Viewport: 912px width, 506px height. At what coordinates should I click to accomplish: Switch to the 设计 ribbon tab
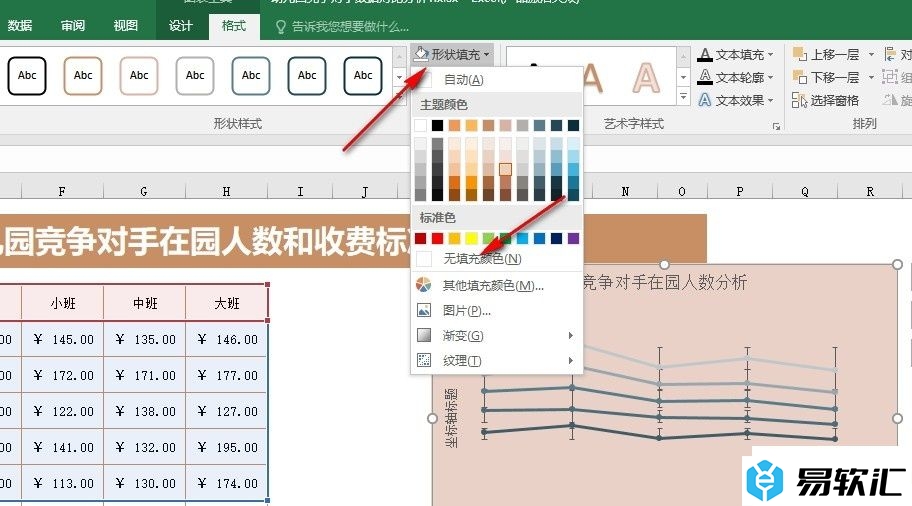pyautogui.click(x=180, y=26)
